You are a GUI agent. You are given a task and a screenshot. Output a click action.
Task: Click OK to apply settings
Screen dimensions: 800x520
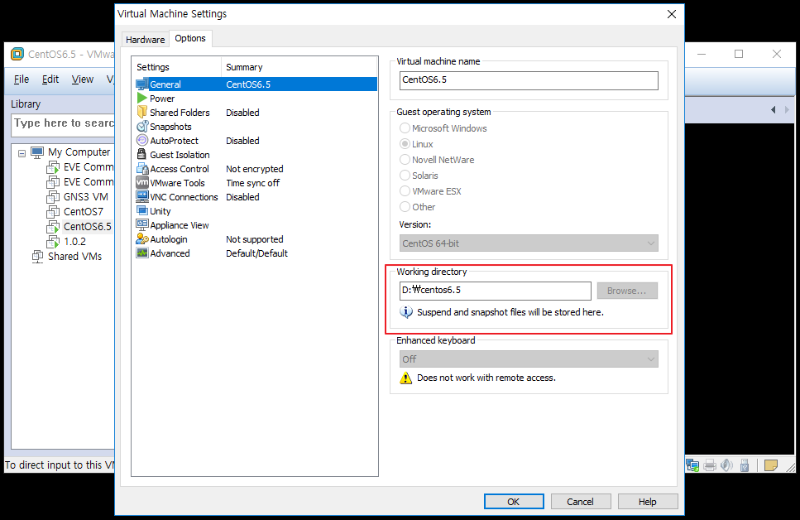514,502
